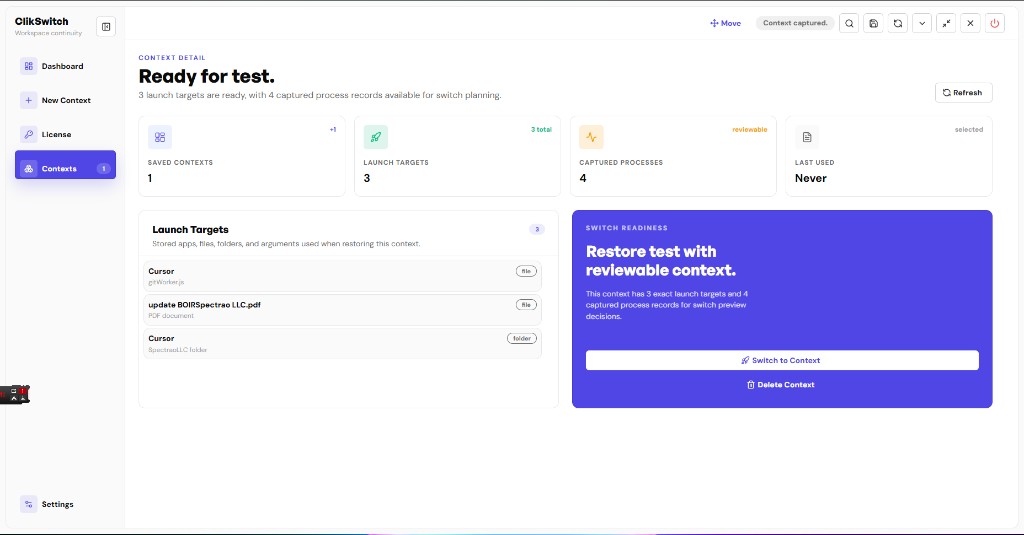Collapse the sidebar with the panel icon

tap(106, 27)
